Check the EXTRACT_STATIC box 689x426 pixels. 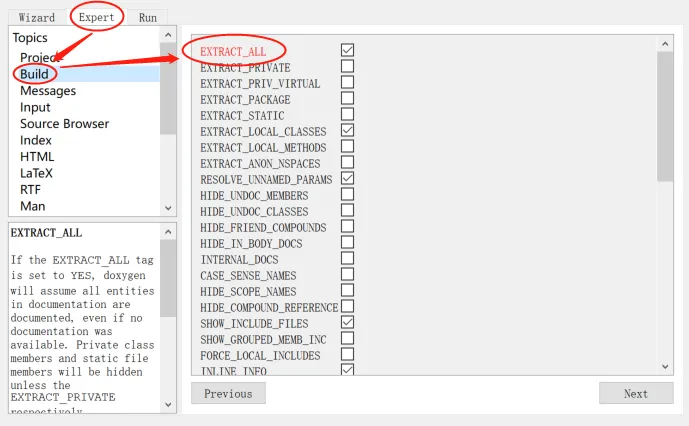click(x=347, y=114)
